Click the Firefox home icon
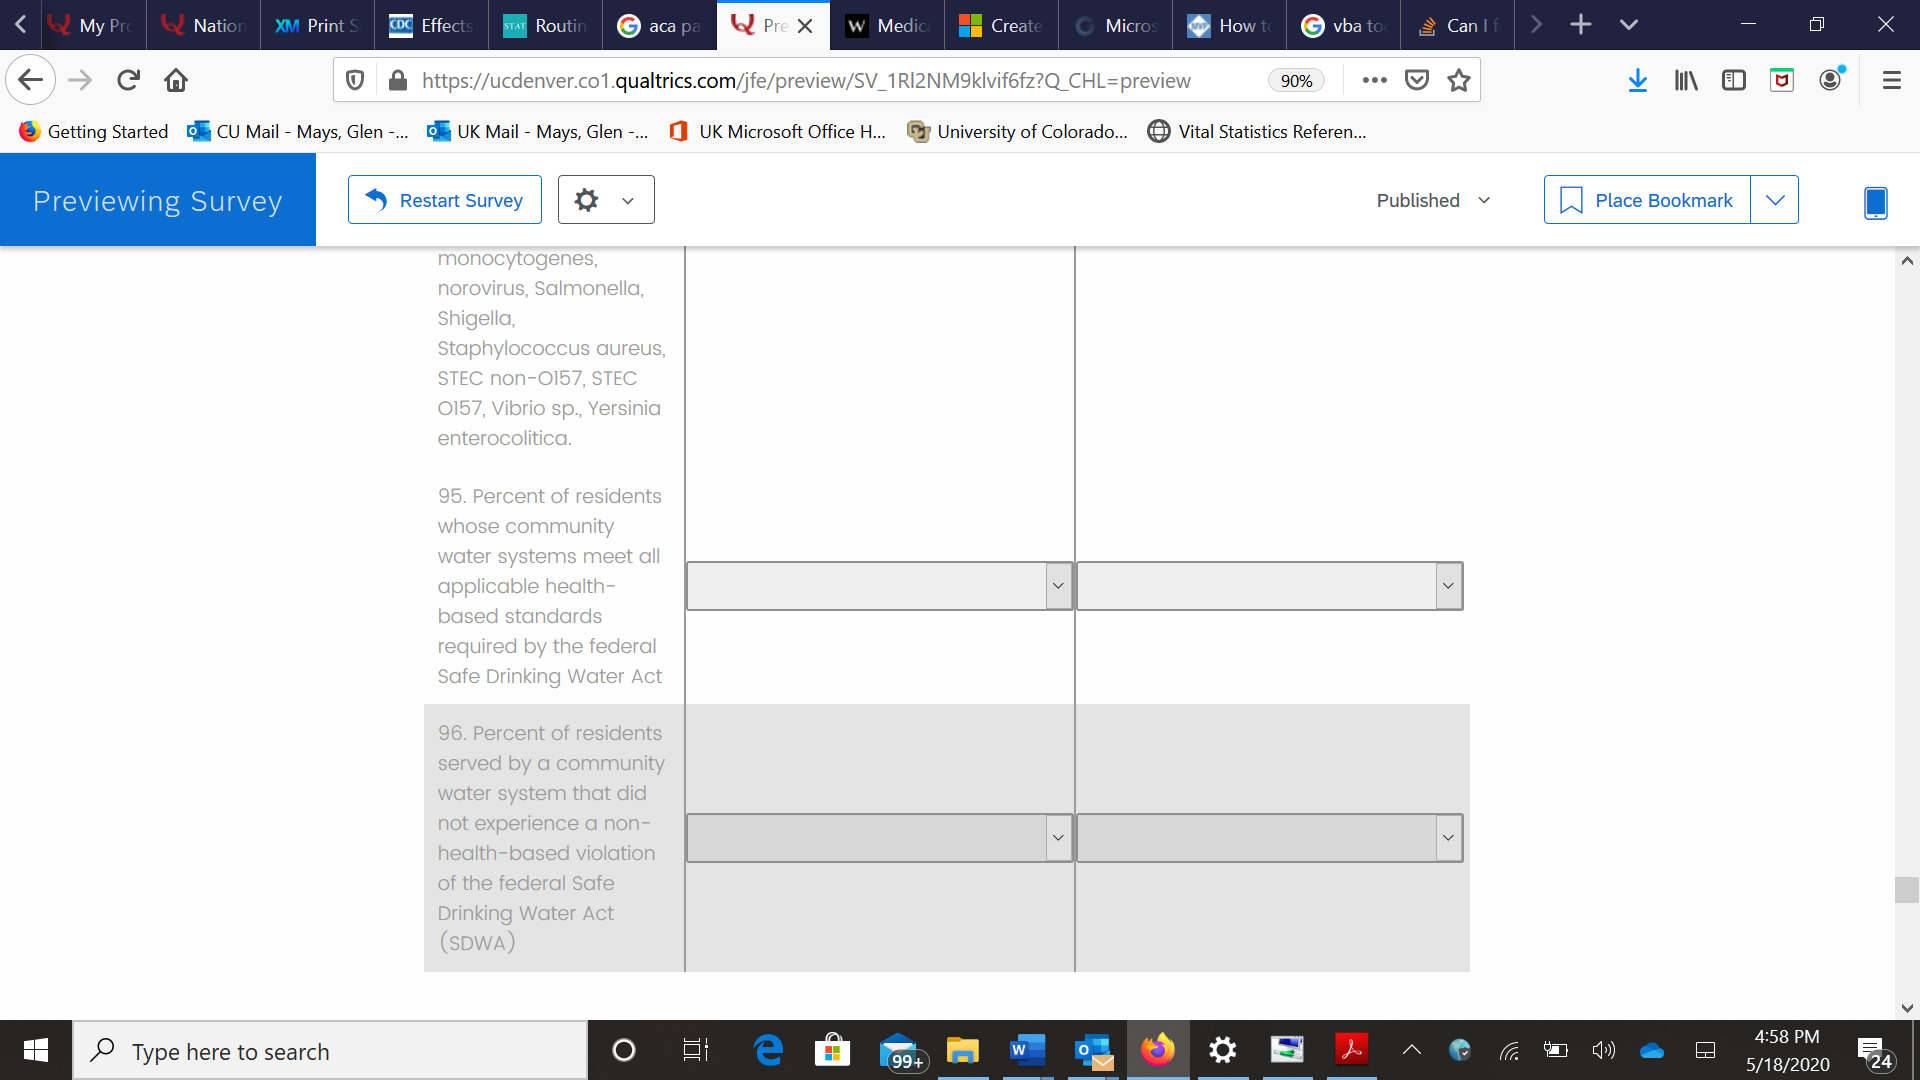The width and height of the screenshot is (1920, 1080). 176,80
